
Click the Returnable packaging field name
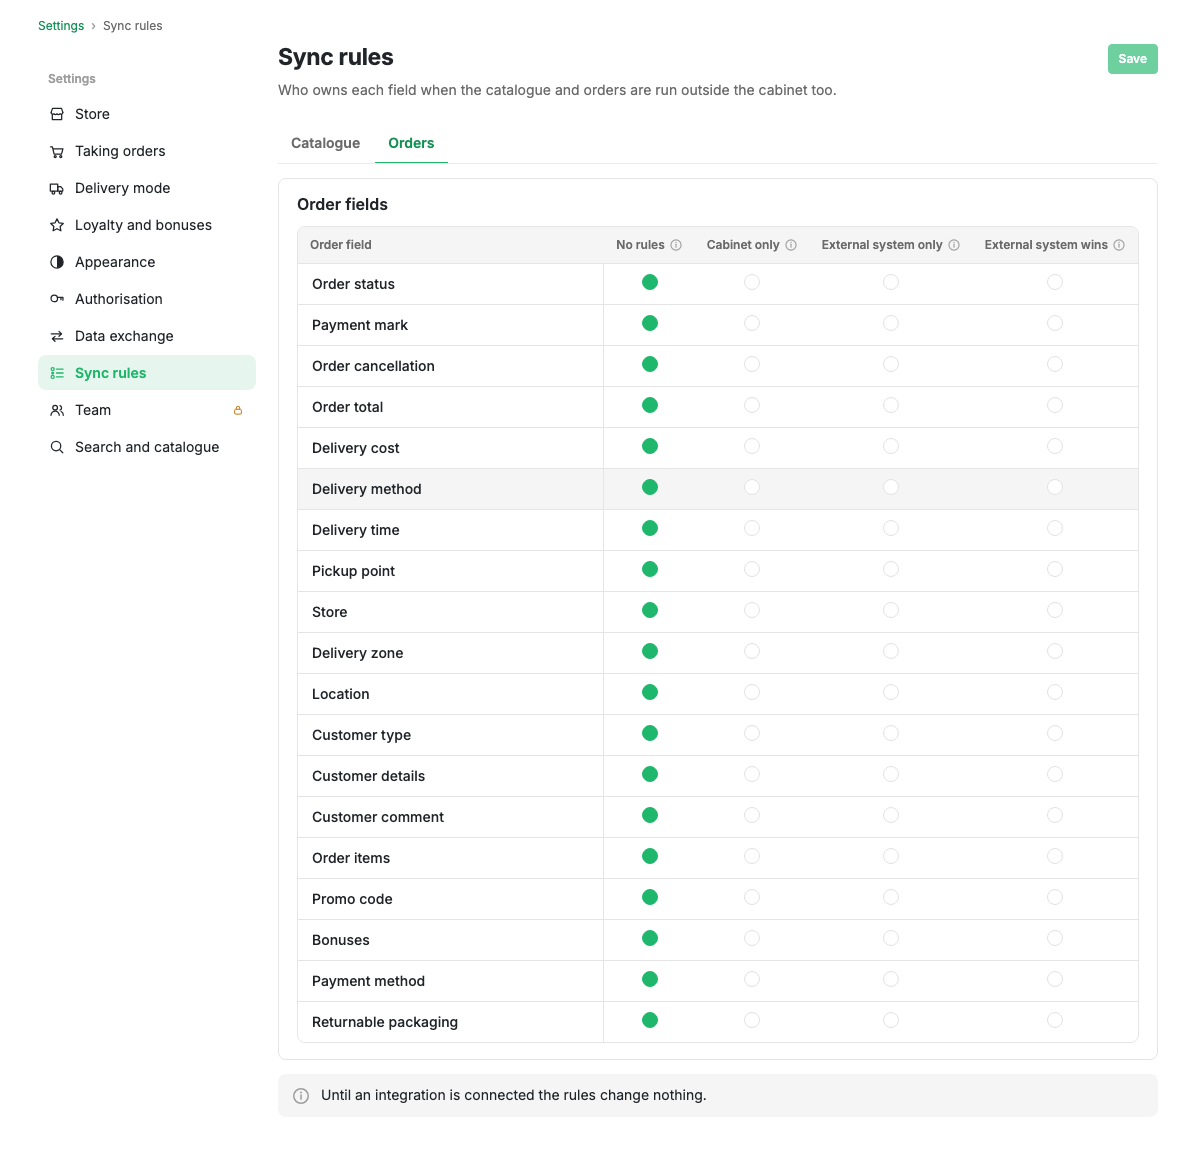coord(385,1022)
